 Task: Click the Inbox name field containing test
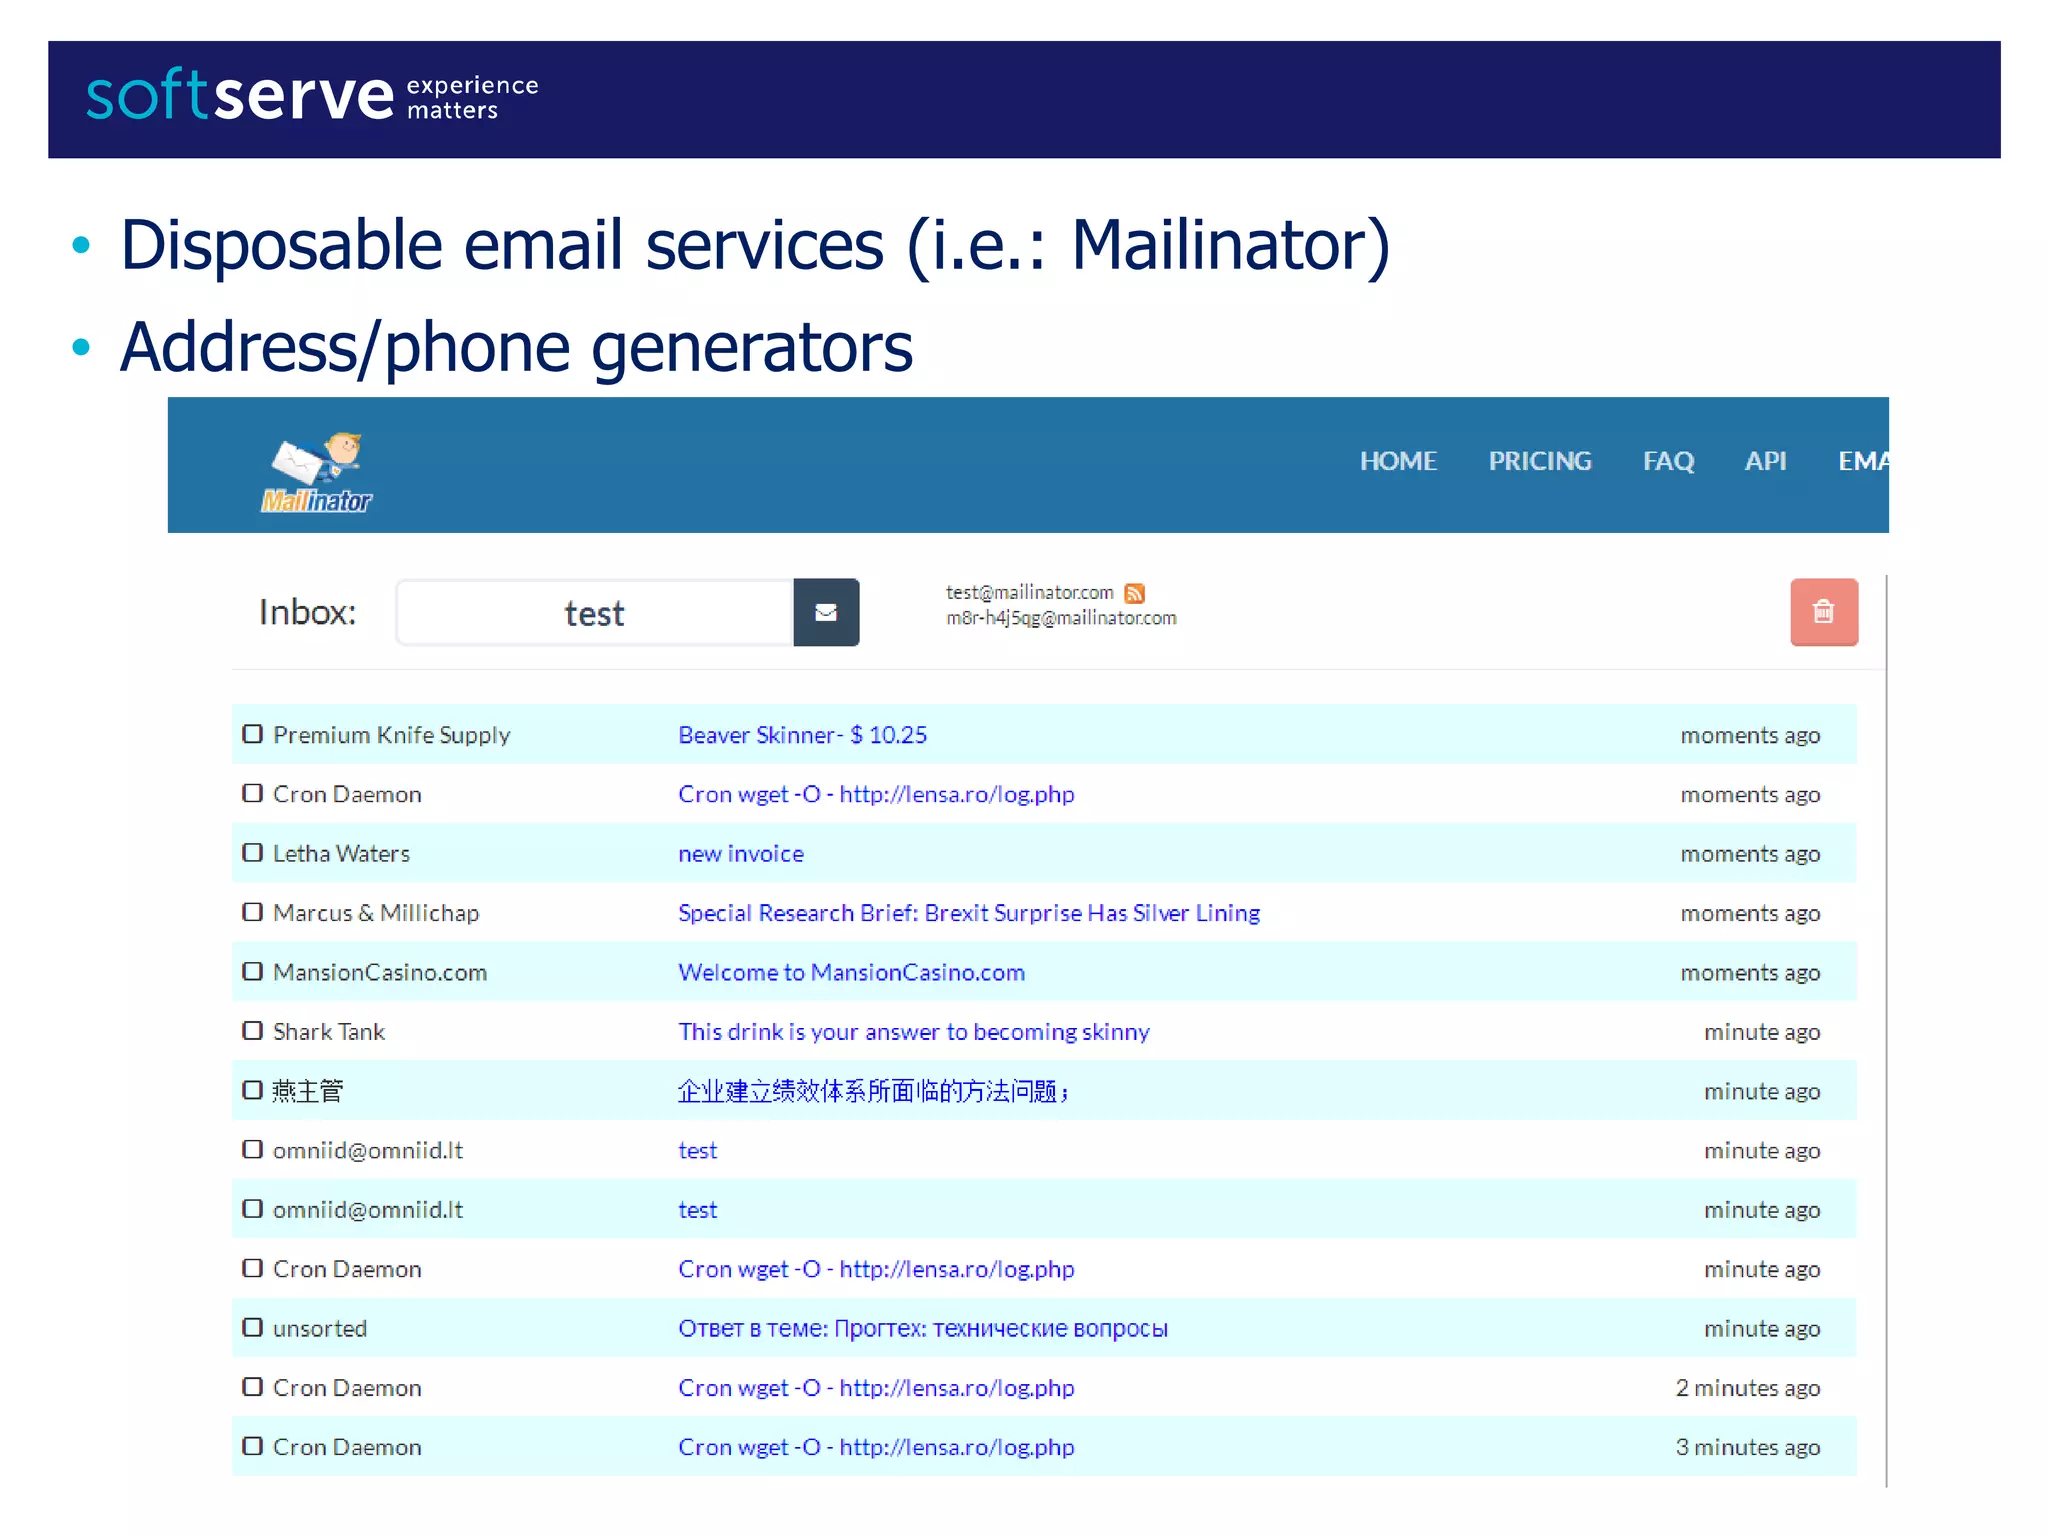(x=595, y=612)
